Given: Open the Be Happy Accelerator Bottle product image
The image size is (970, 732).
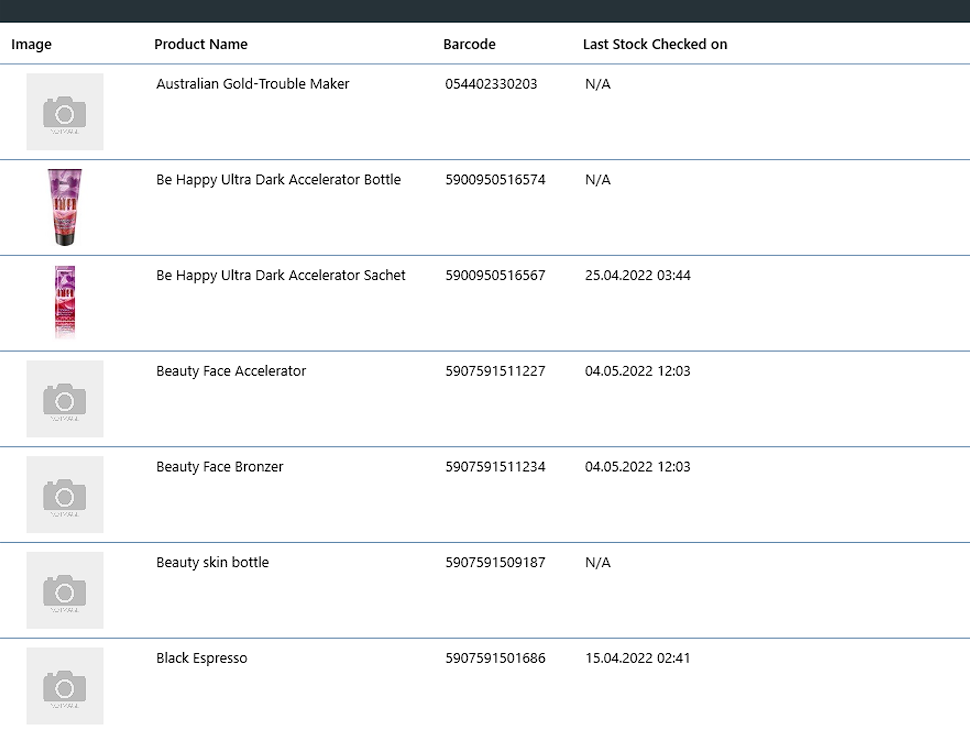Looking at the screenshot, I should pos(65,207).
